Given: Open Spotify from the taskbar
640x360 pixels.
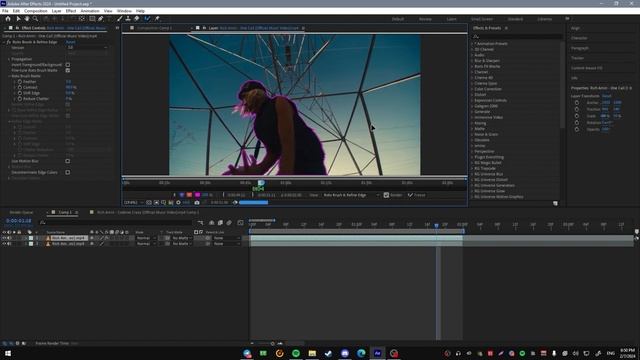Looking at the screenshot, I should pyautogui.click(x=296, y=353).
